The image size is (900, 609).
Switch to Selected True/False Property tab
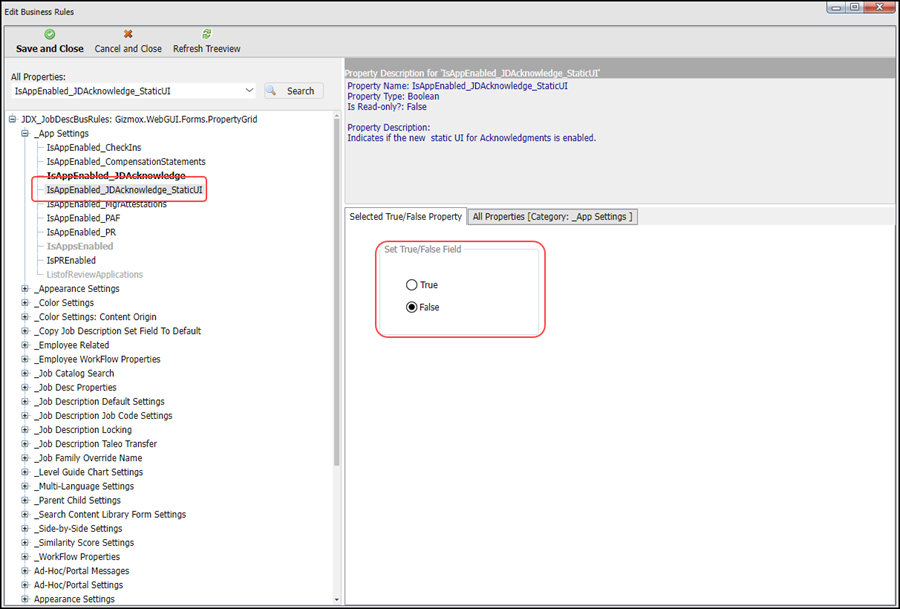click(405, 216)
